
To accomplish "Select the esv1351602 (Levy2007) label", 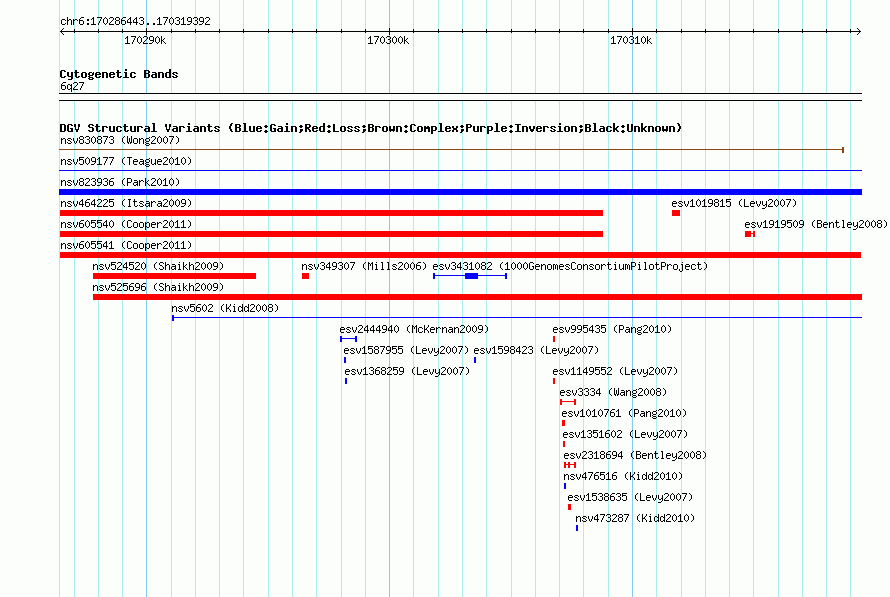I will coord(625,434).
